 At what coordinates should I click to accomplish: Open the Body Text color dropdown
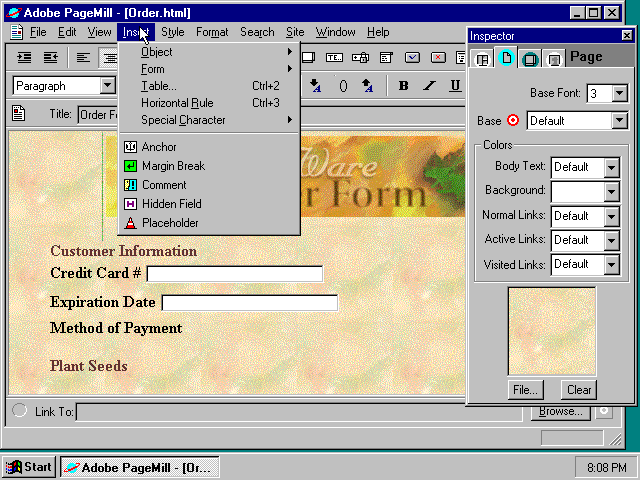point(611,167)
